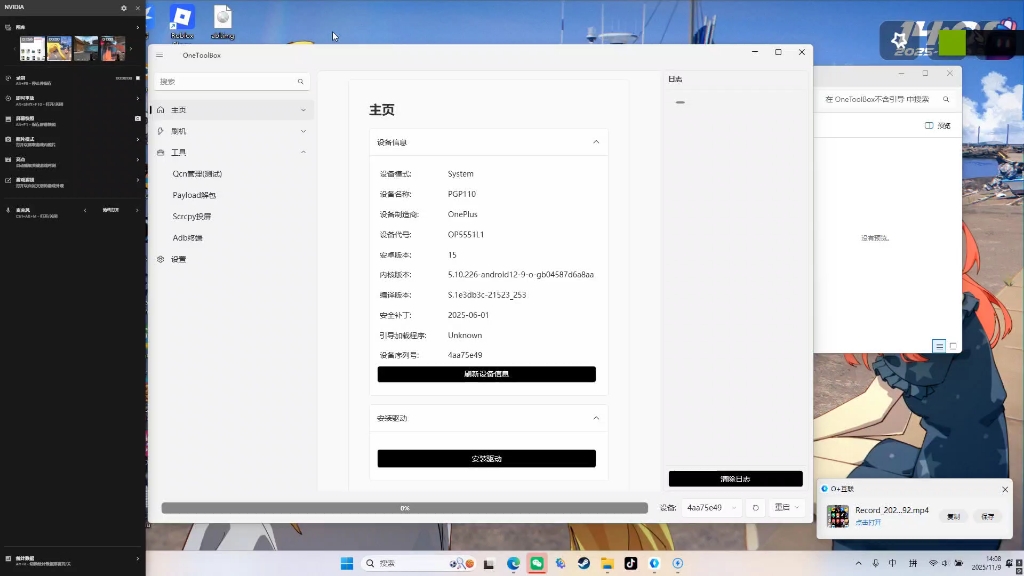Open the 刷机 flashing section in sidebar
Viewport: 1024px width, 576px height.
(232, 131)
